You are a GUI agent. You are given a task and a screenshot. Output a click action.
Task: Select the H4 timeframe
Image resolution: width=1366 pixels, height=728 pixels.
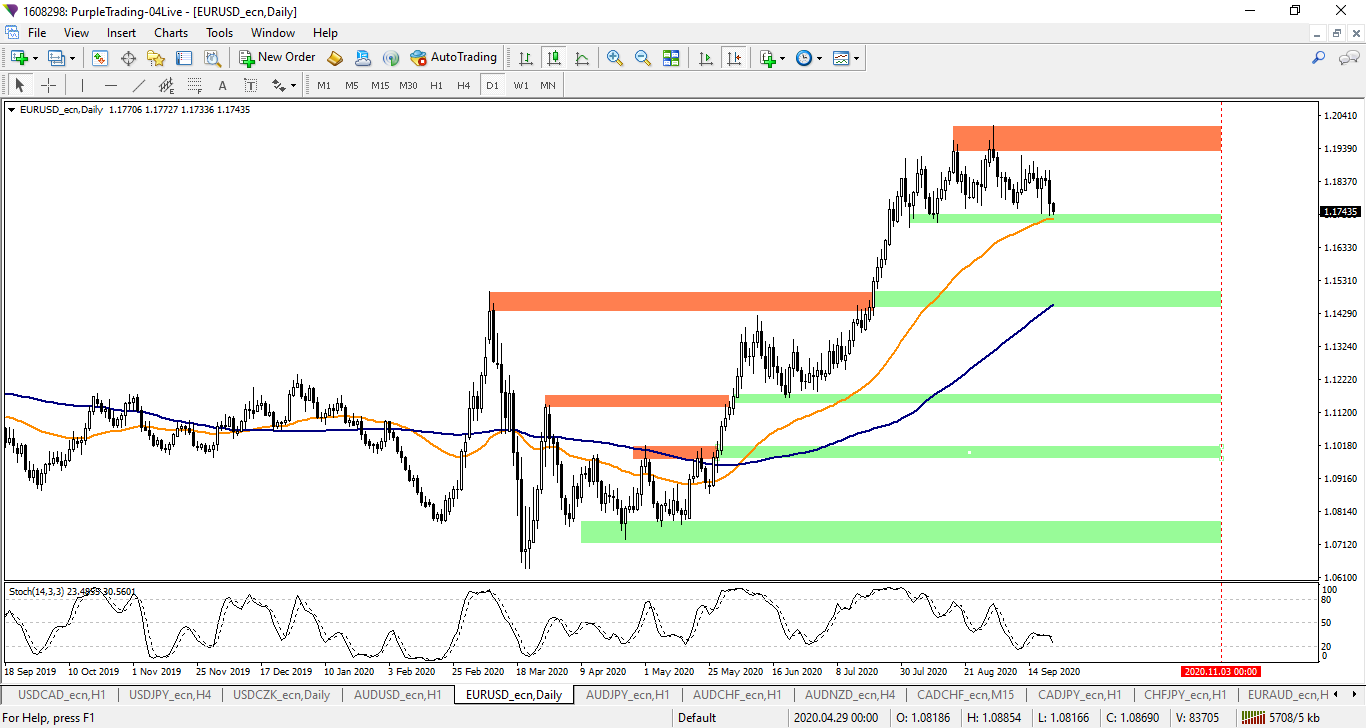(464, 85)
